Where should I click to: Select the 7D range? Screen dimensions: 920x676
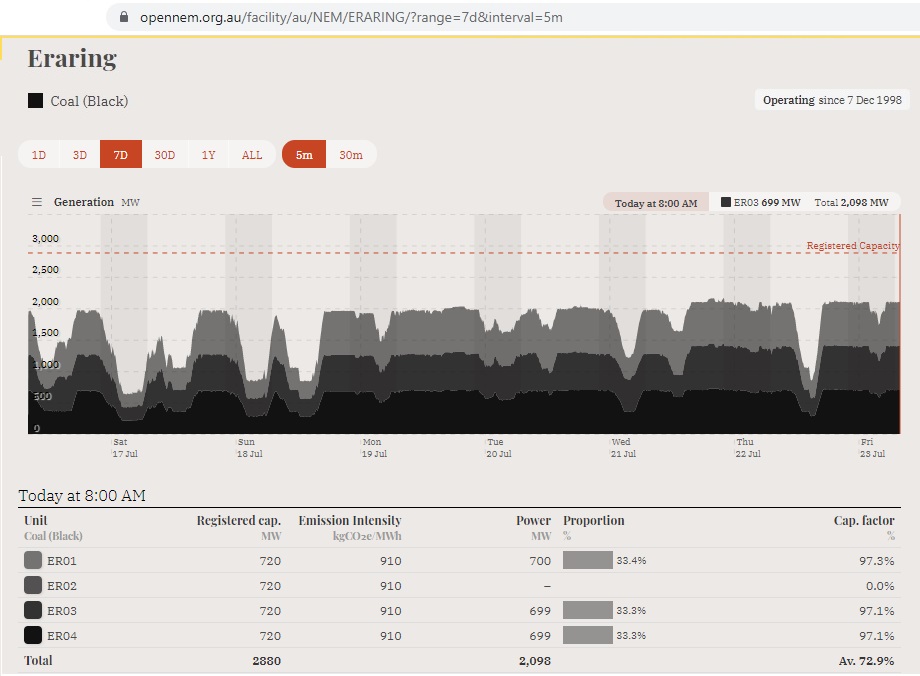[121, 155]
